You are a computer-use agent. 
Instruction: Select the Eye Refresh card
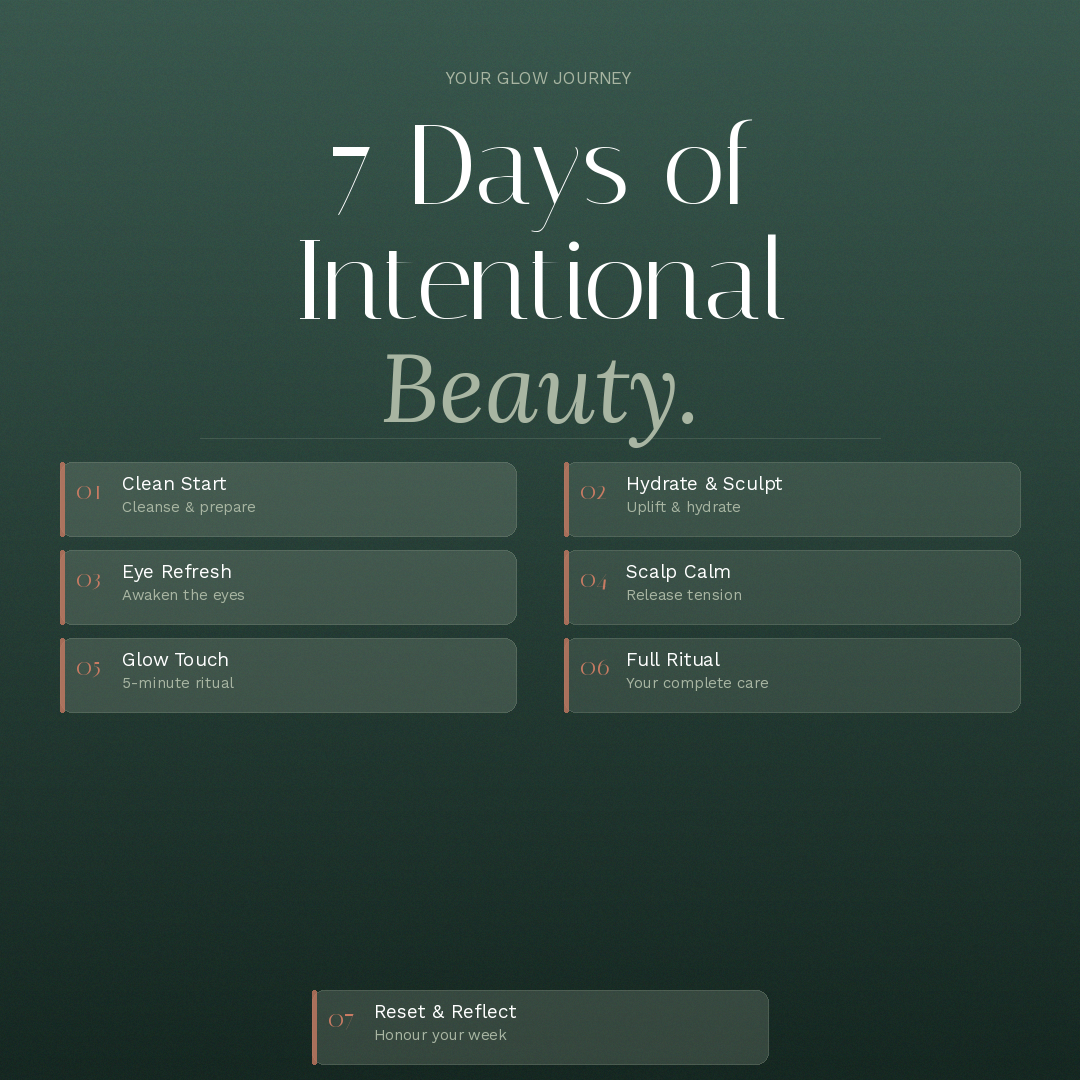coord(289,588)
